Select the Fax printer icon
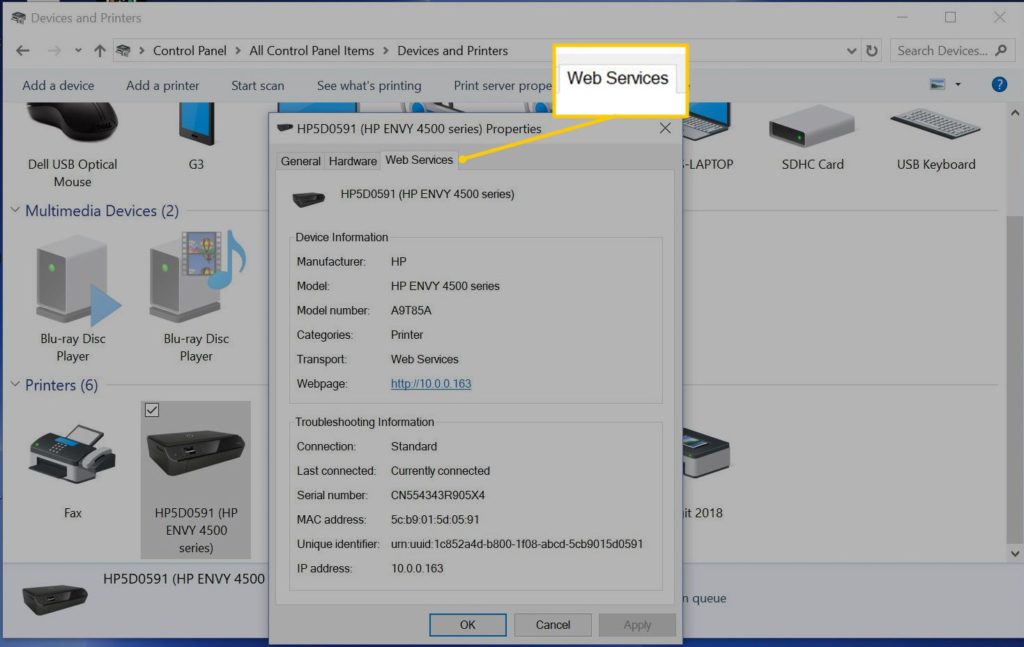 pyautogui.click(x=72, y=456)
